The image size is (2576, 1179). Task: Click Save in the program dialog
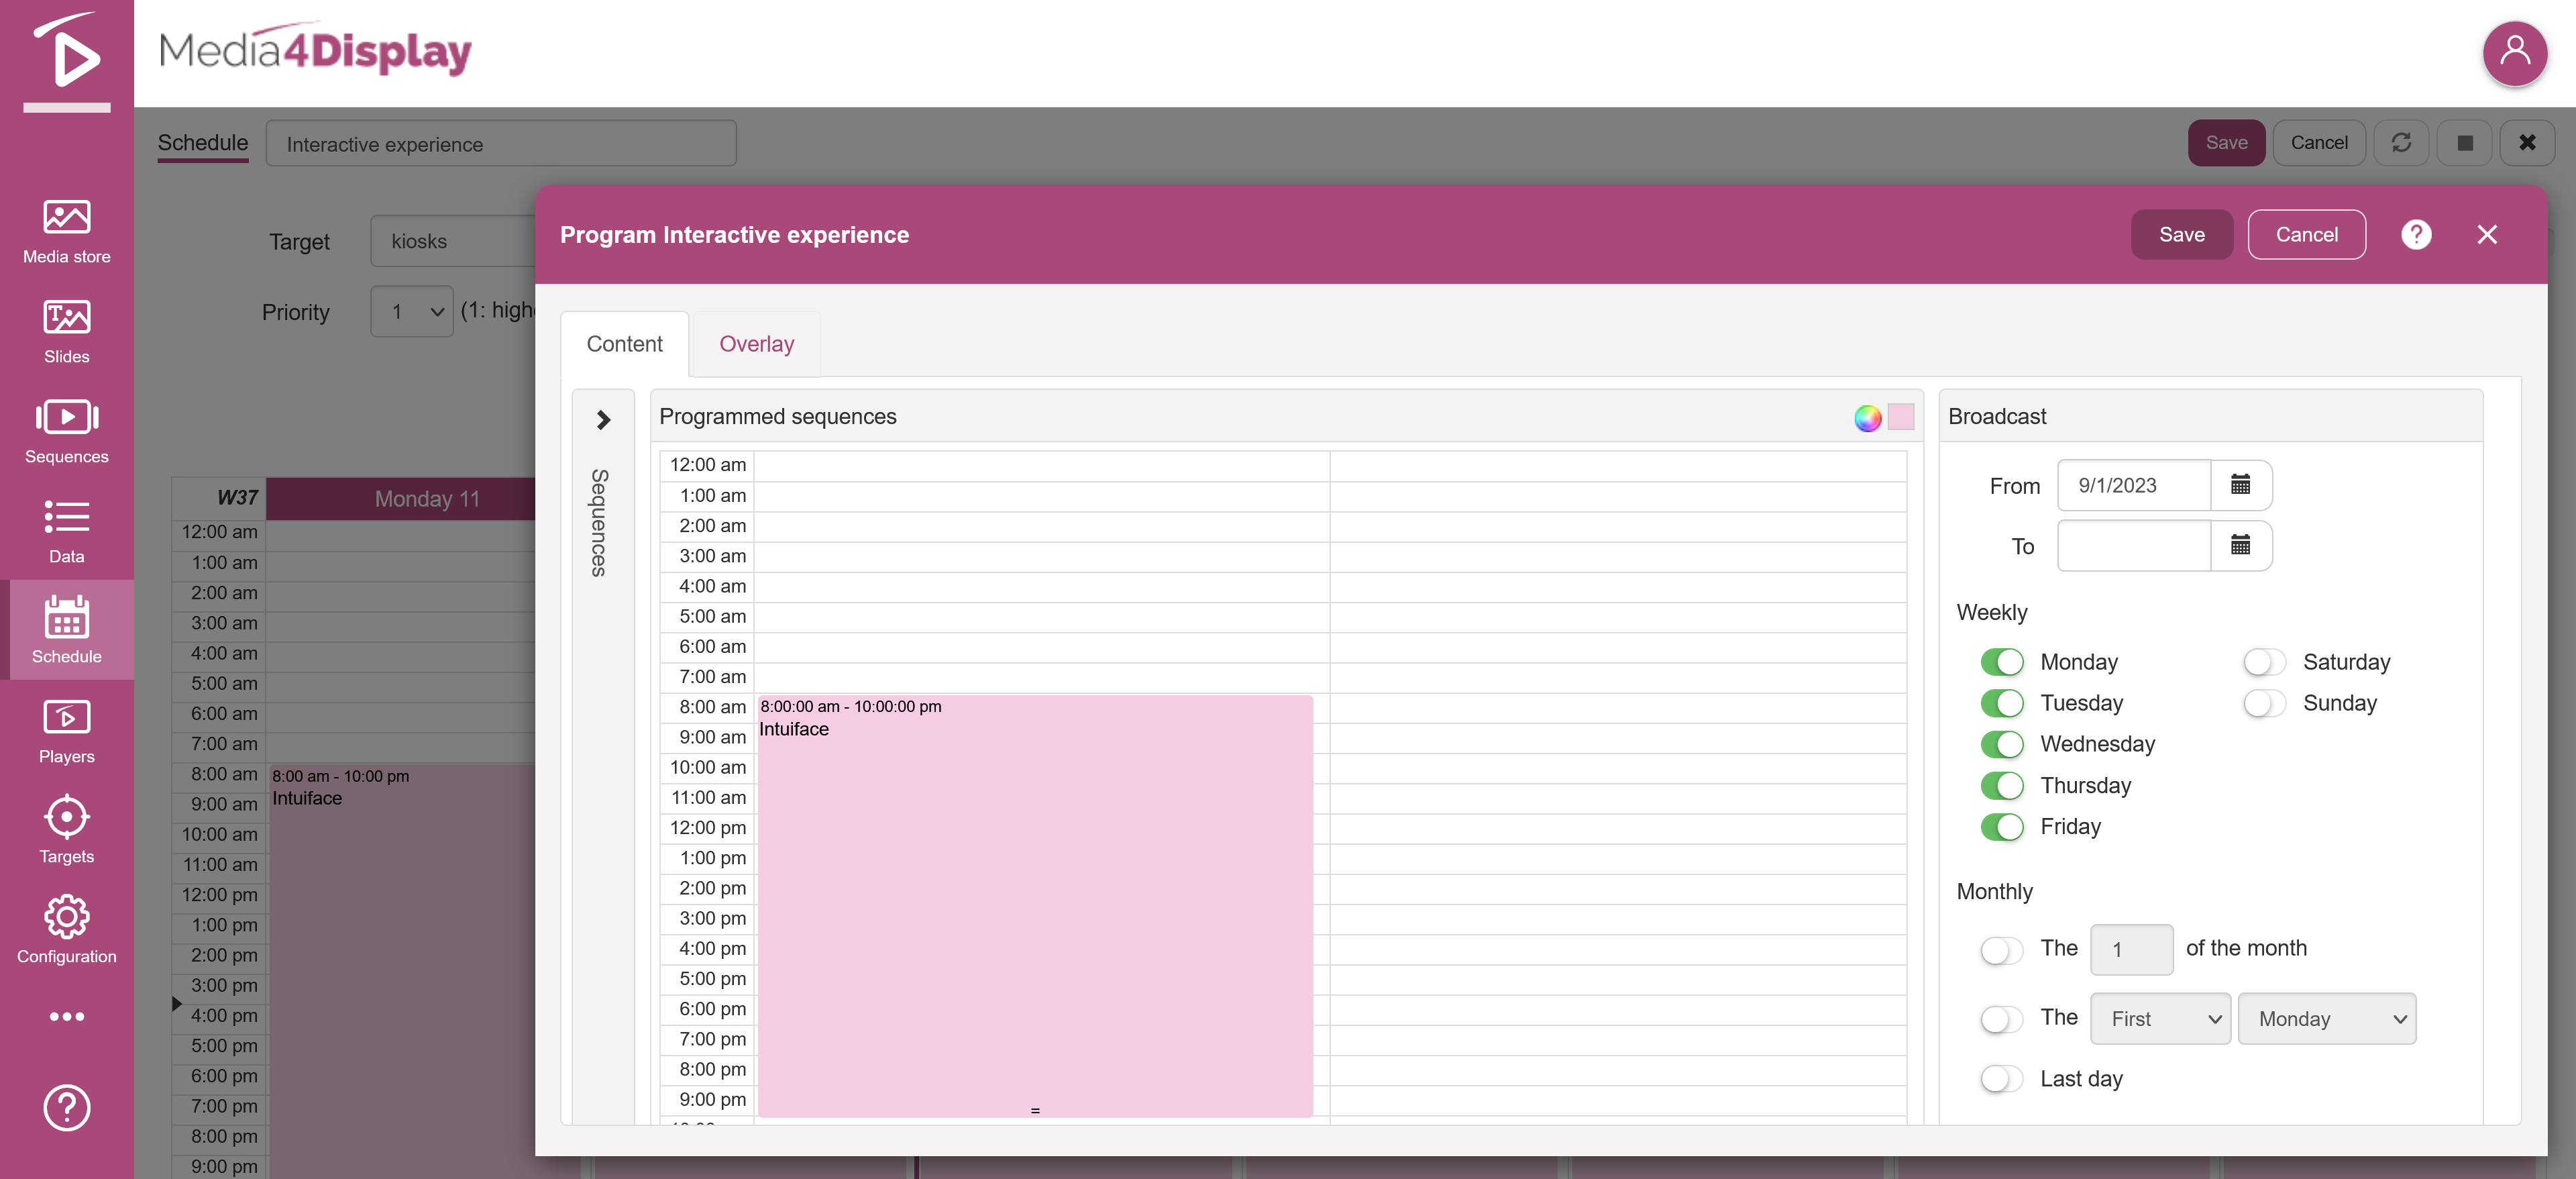click(x=2181, y=234)
